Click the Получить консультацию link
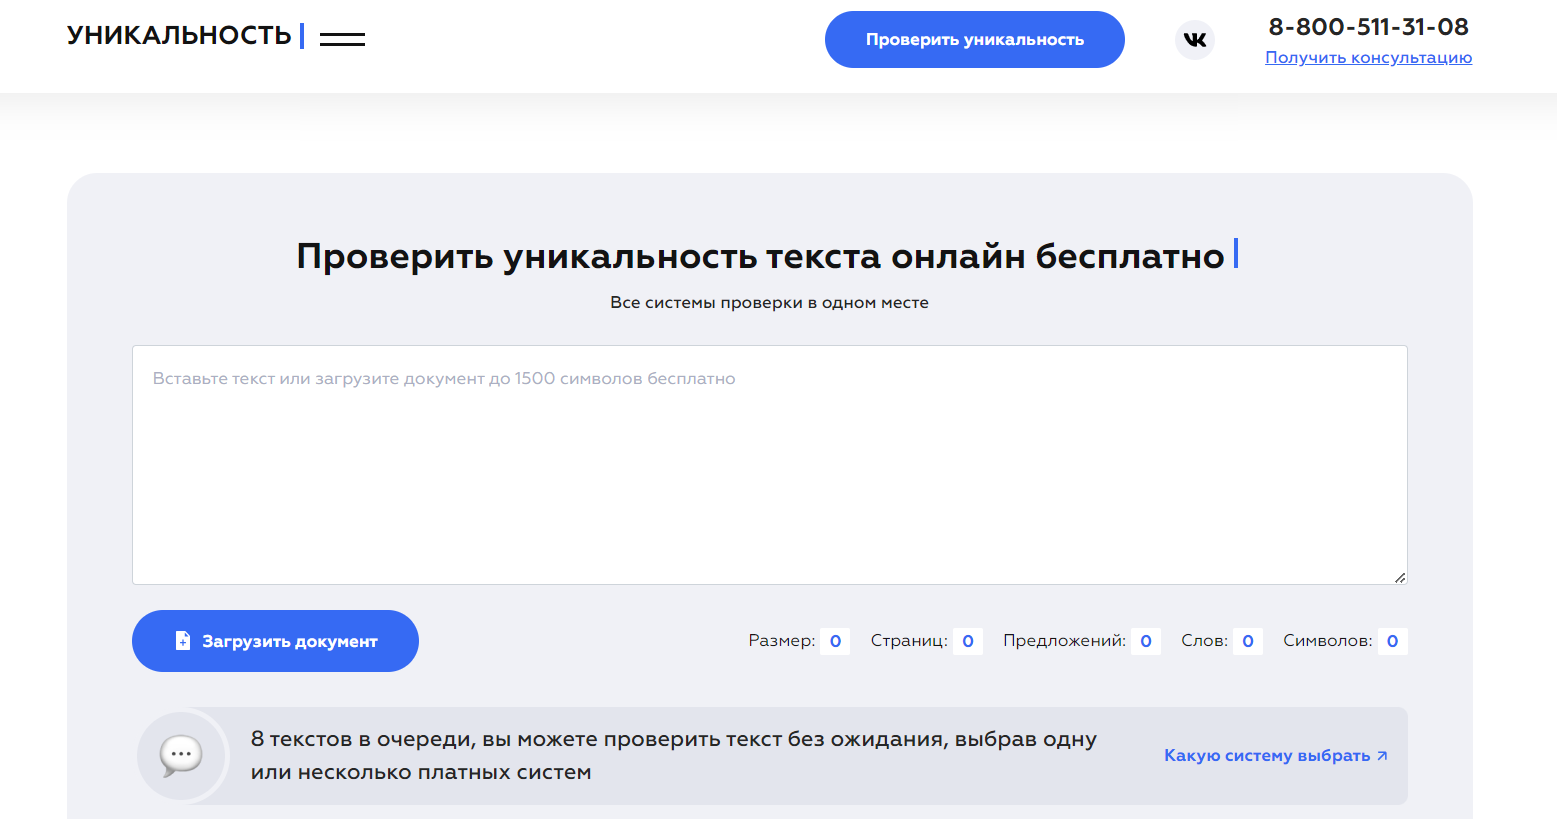The width and height of the screenshot is (1557, 819). [x=1368, y=58]
